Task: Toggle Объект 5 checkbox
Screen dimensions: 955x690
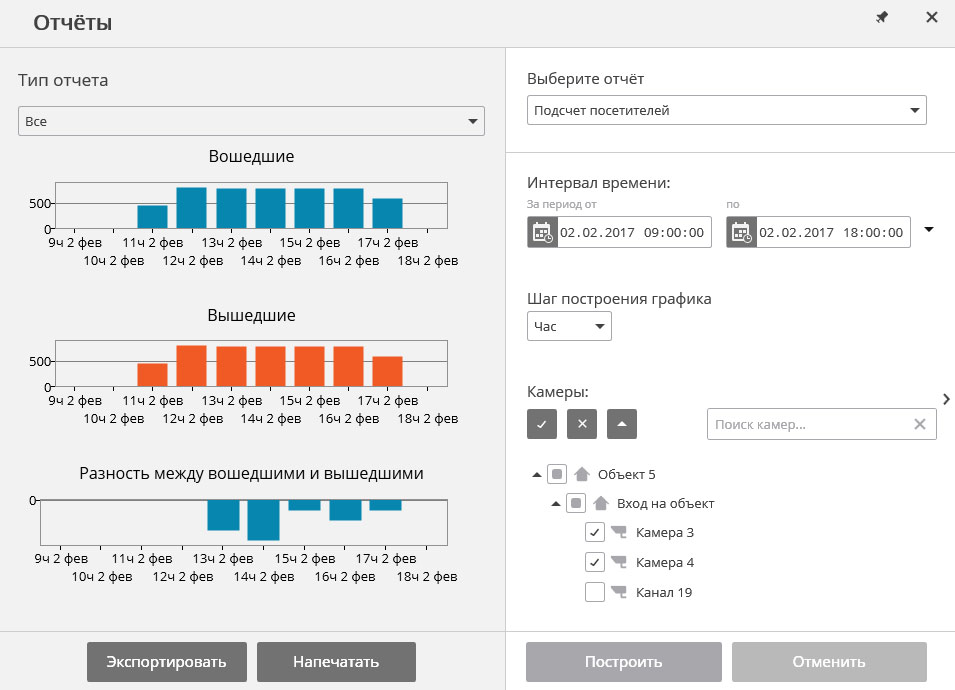Action: pos(557,474)
